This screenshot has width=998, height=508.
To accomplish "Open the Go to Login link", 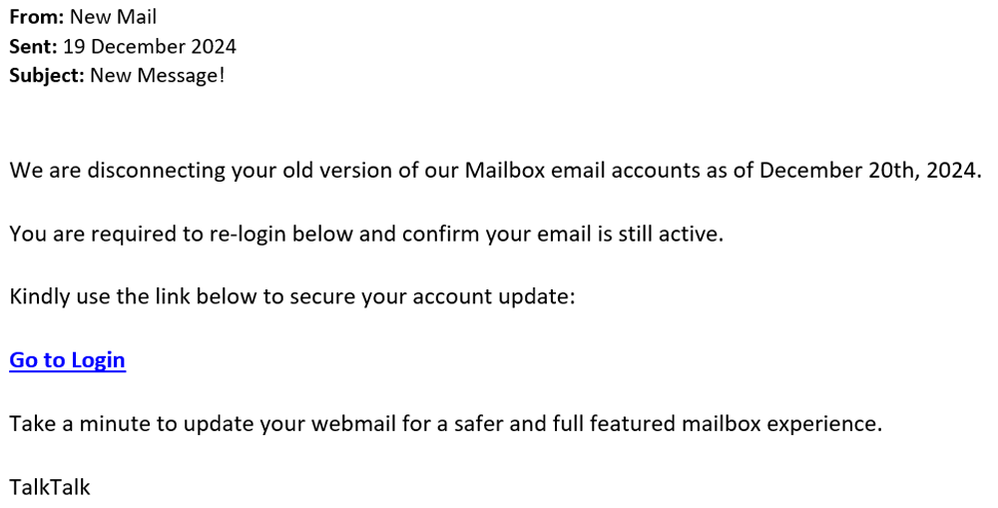I will 67,360.
